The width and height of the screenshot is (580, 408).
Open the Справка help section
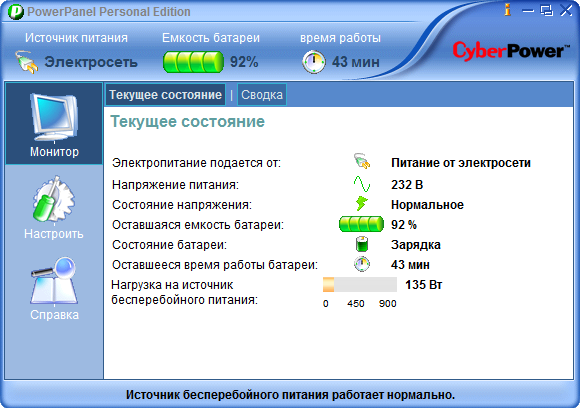[54, 289]
